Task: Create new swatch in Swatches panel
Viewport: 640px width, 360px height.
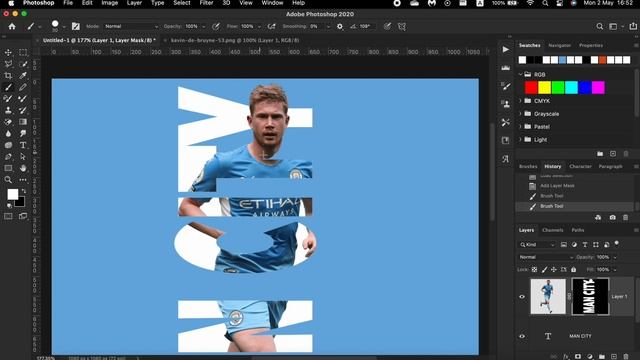Action: click(613, 154)
